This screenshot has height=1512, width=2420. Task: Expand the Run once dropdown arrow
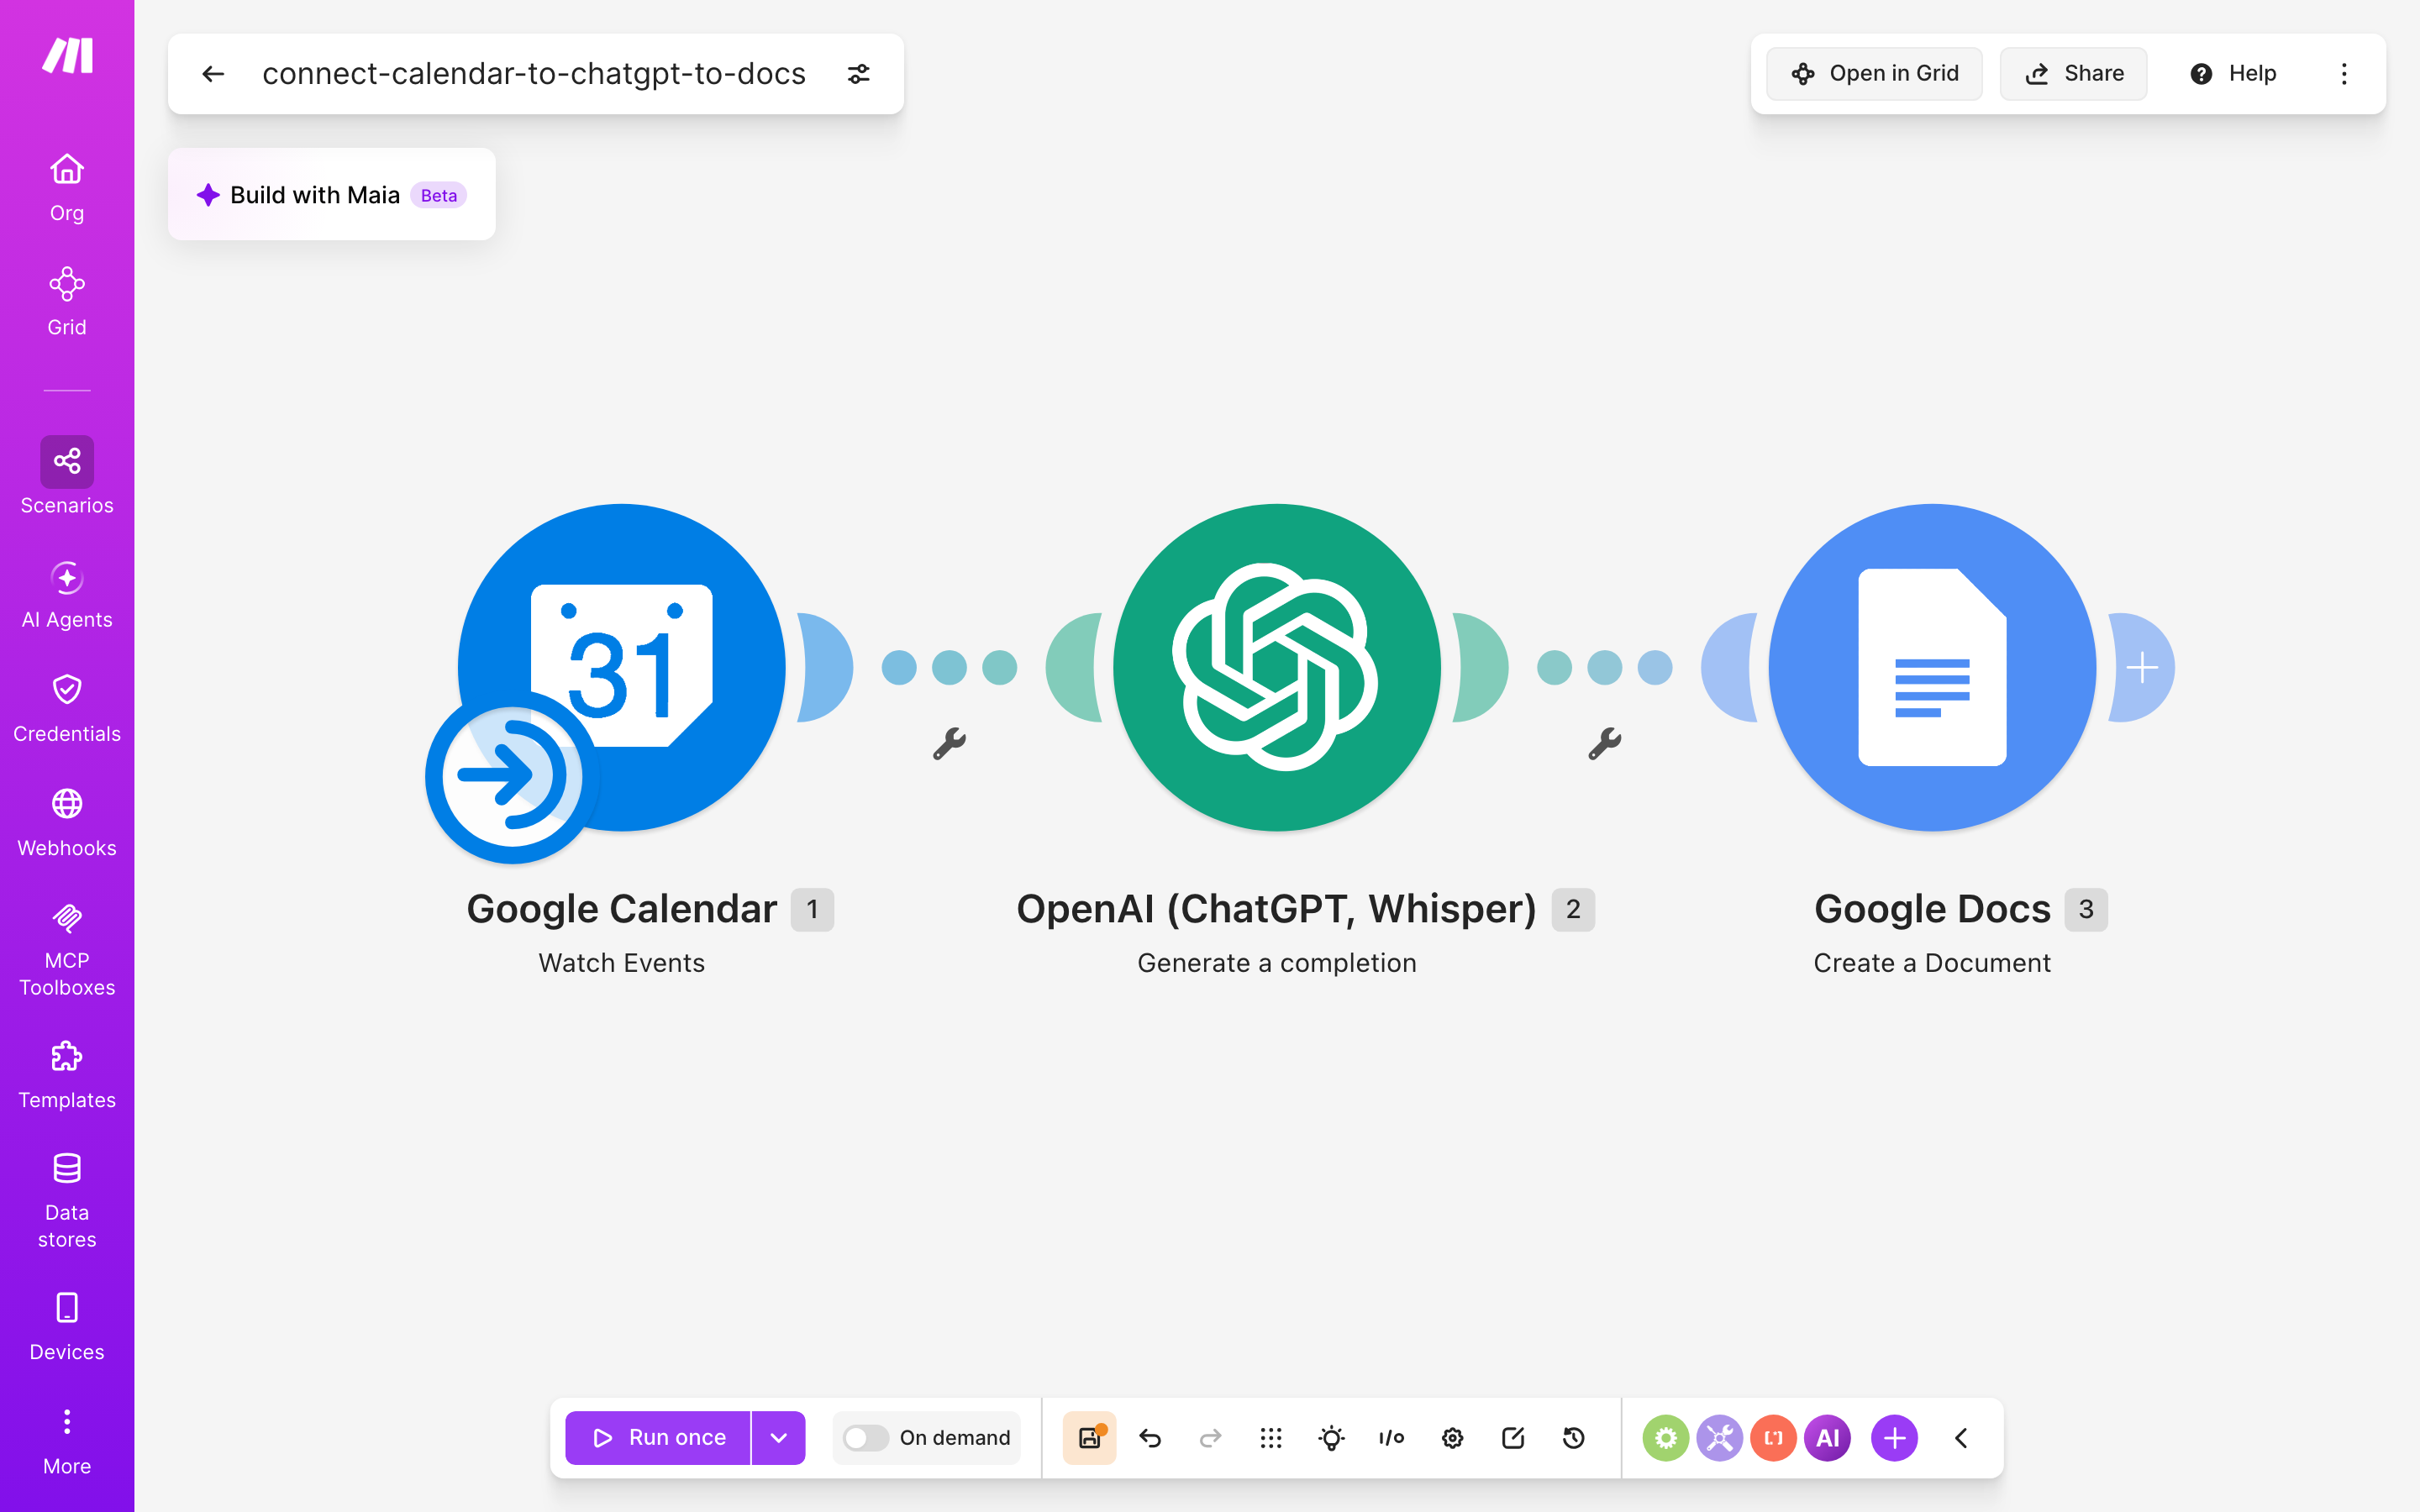point(778,1438)
